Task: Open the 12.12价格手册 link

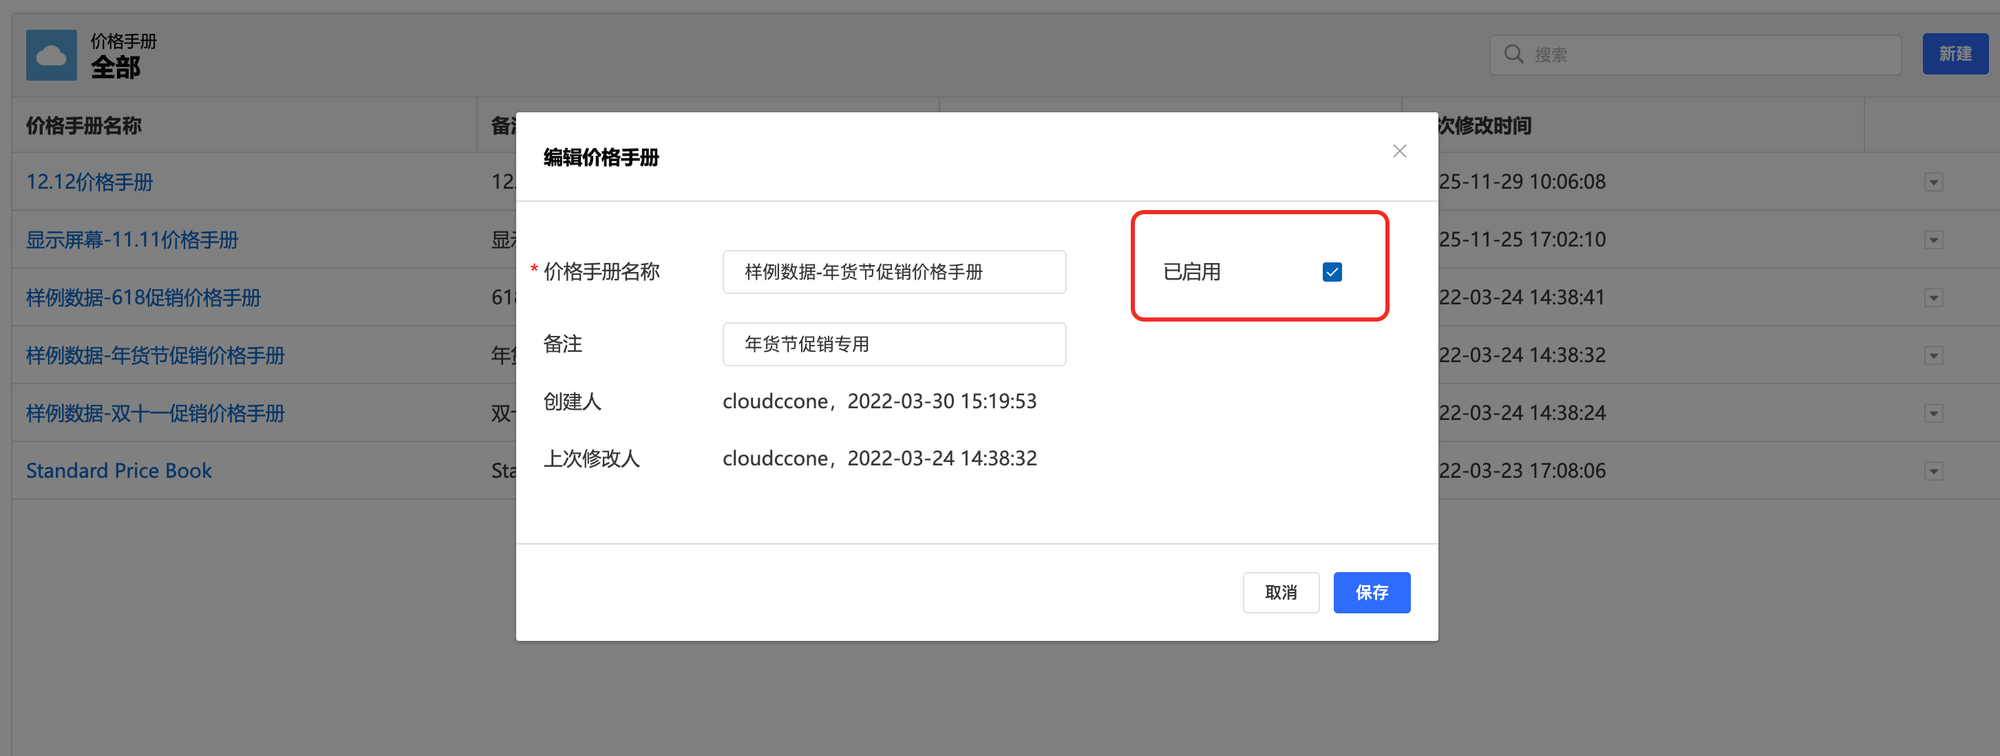Action: [90, 182]
